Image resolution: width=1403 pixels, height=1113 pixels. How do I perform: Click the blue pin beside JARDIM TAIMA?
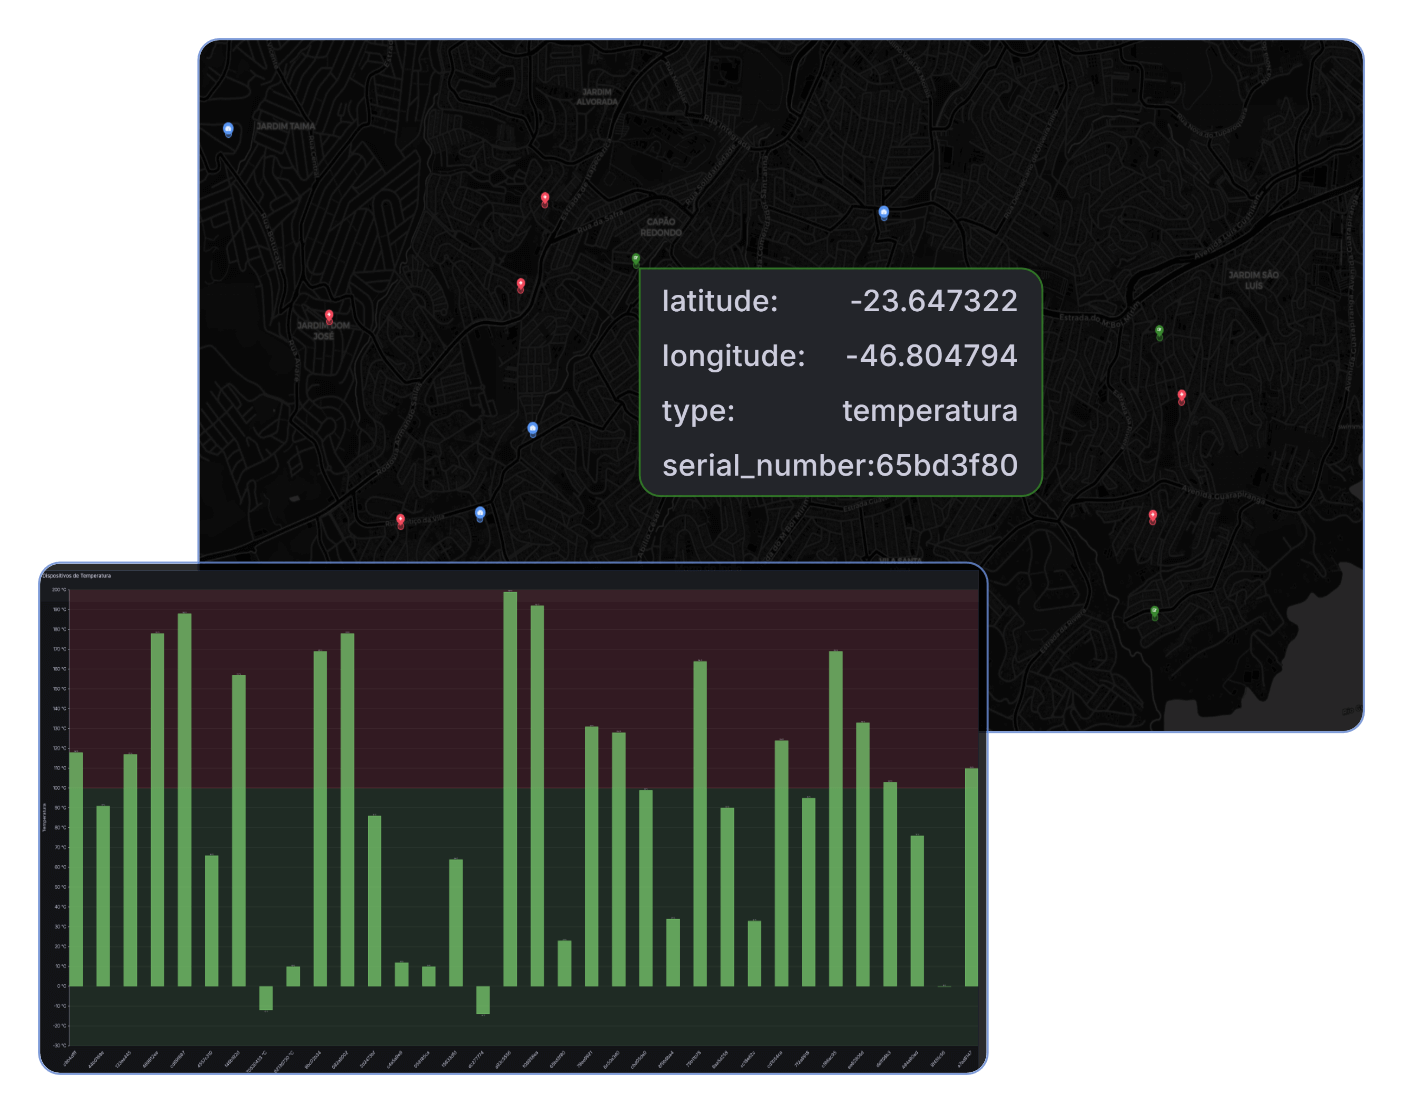(228, 130)
